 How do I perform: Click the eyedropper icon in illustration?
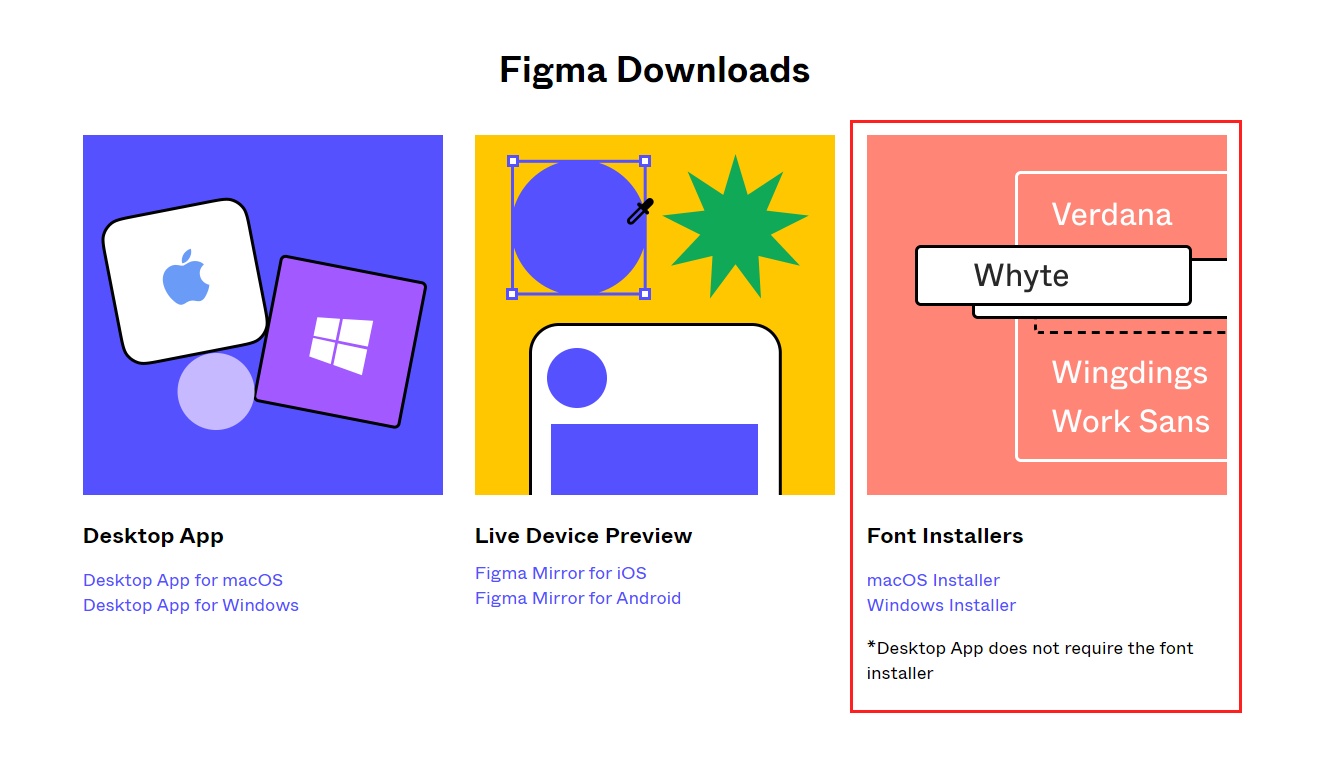point(640,211)
